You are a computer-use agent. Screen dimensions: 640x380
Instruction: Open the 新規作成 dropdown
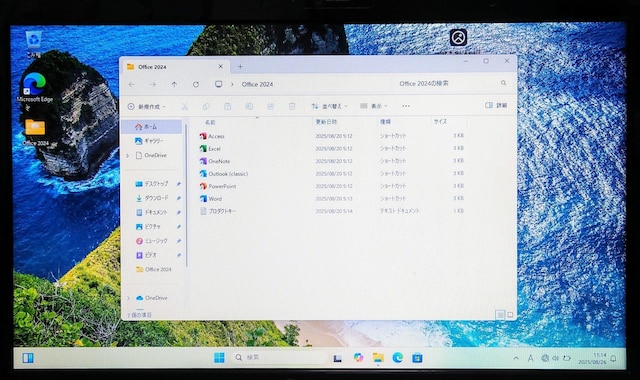pos(147,107)
